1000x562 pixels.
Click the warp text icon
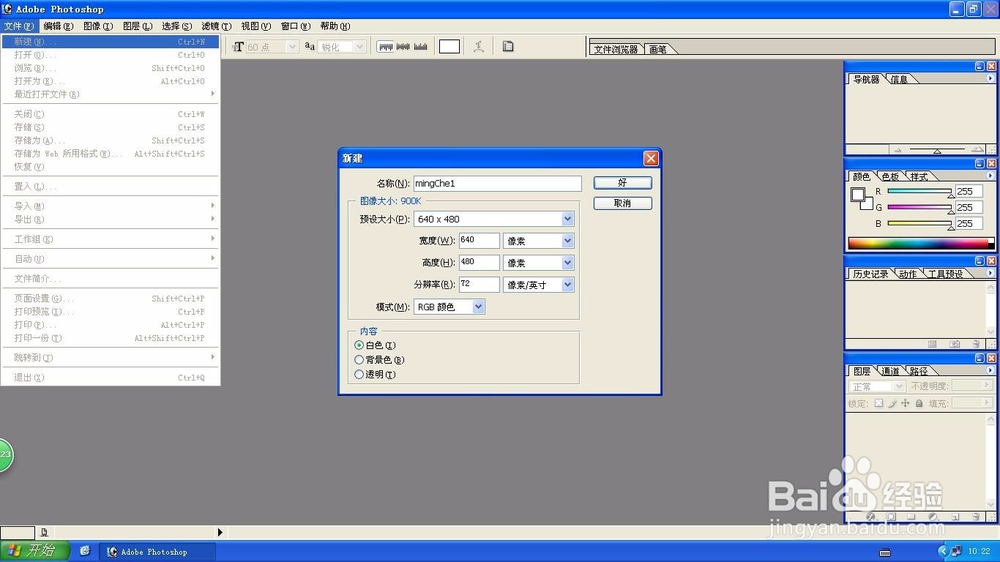pyautogui.click(x=479, y=47)
